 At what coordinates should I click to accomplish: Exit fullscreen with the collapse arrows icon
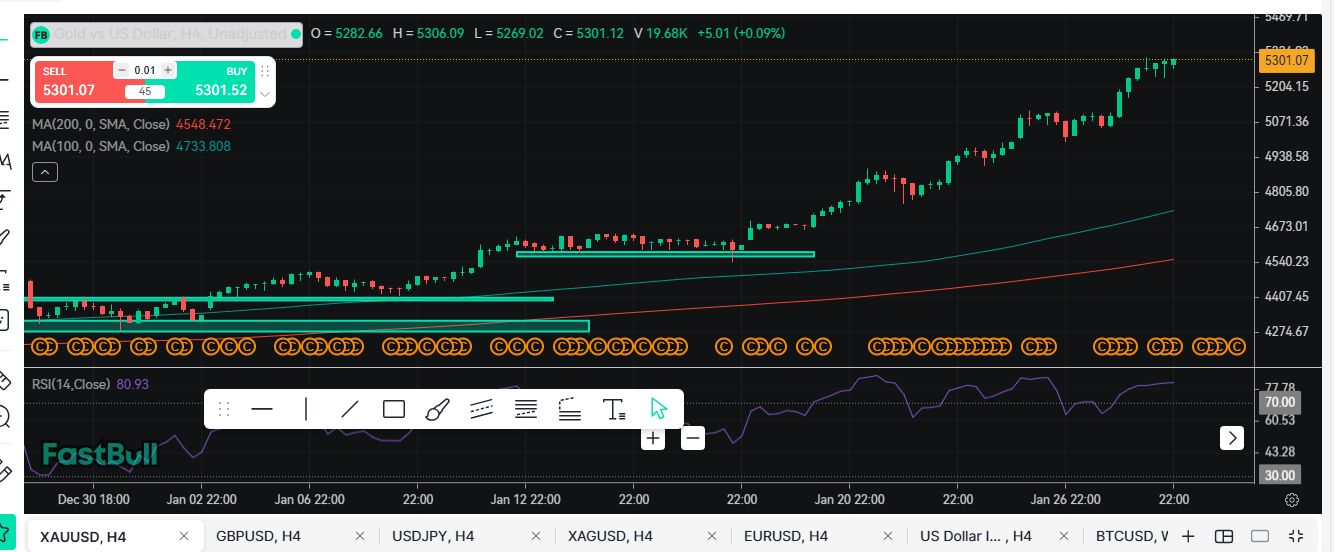pyautogui.click(x=1296, y=537)
